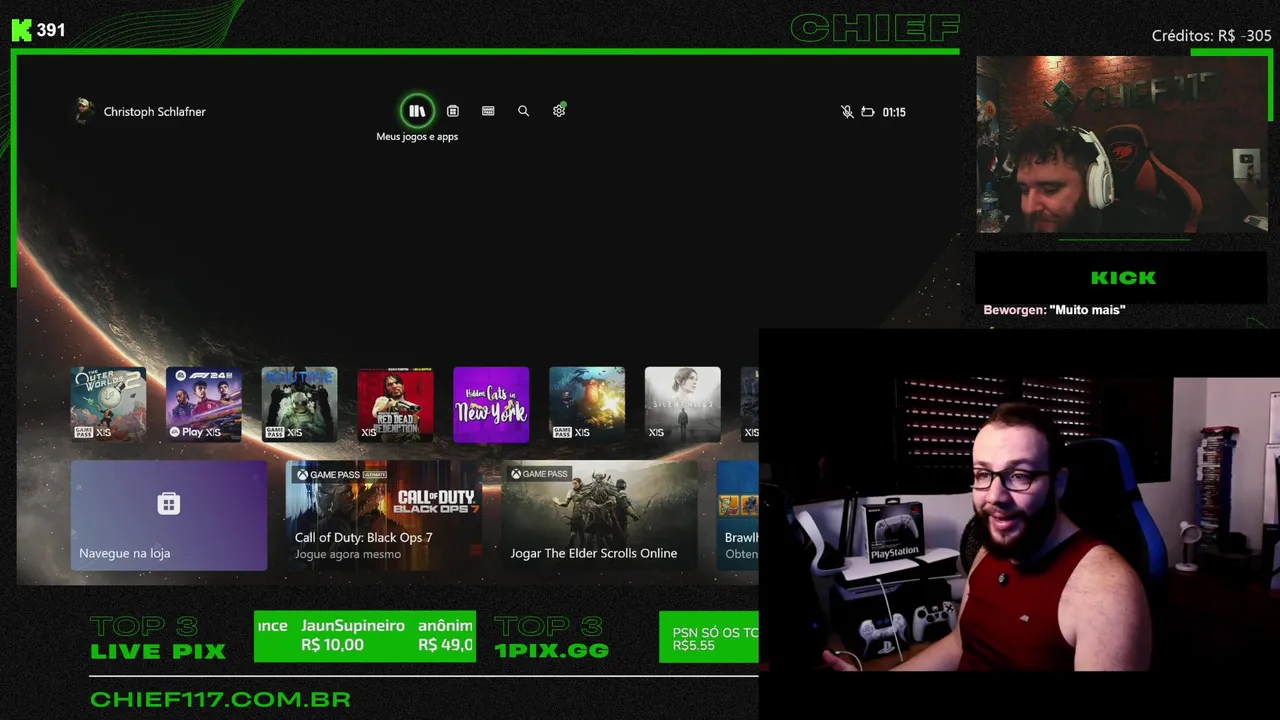
Task: Open Meus jogos e apps library icon
Action: point(417,111)
